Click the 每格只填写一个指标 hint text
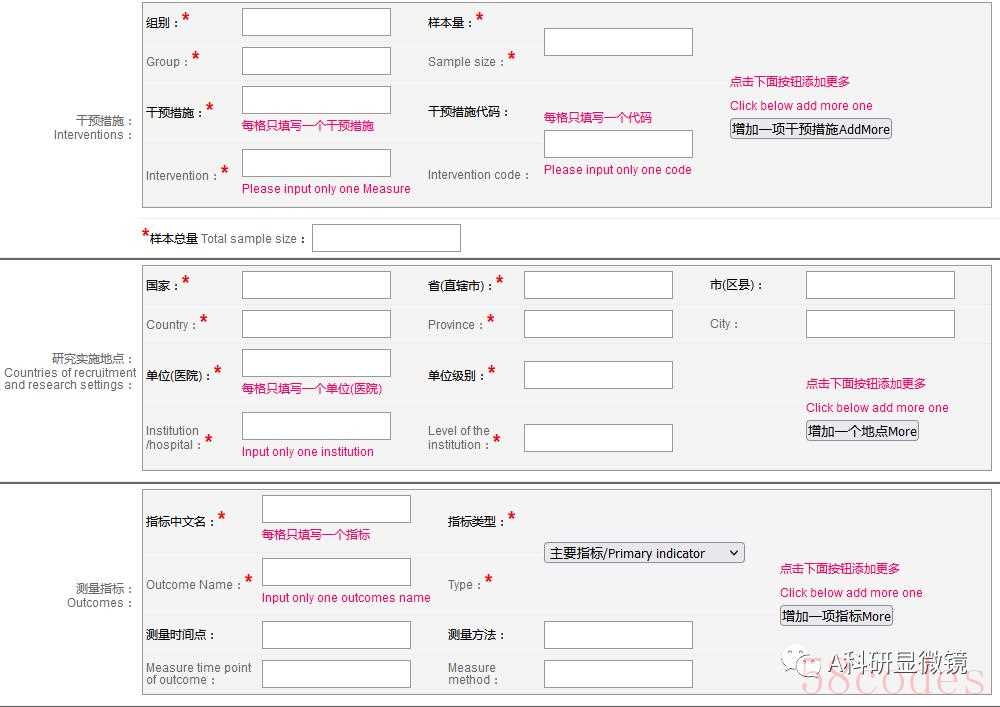Viewport: 1000px width, 707px height. pos(316,534)
